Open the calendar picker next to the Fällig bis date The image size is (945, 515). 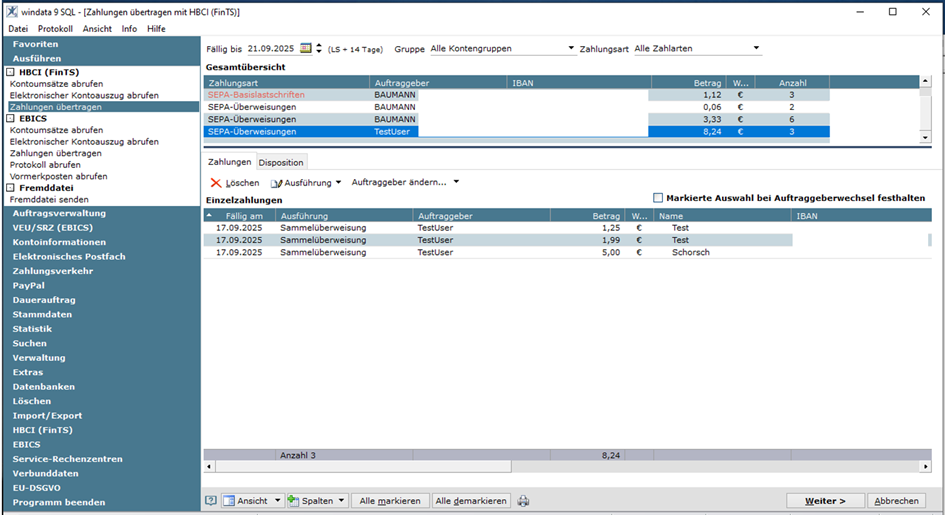click(x=306, y=48)
